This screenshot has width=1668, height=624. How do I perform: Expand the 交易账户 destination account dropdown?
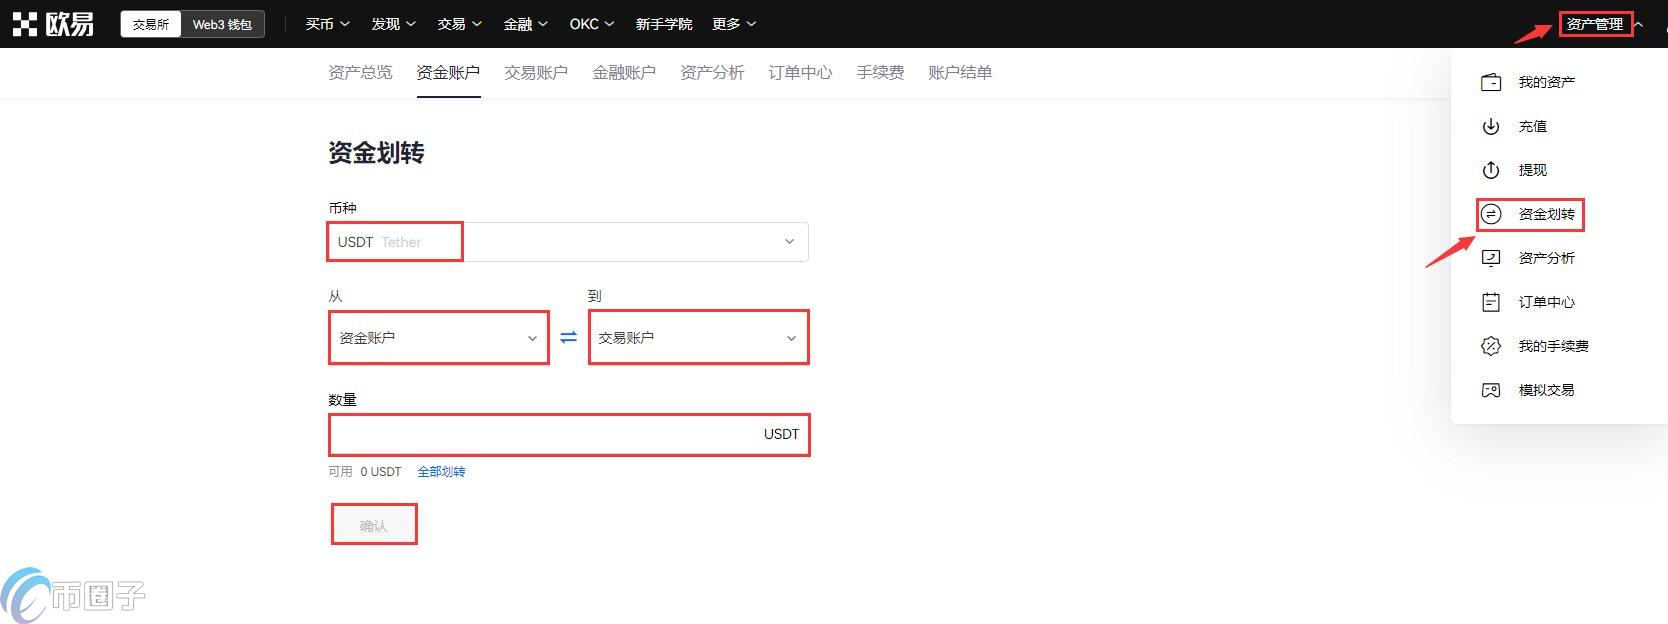coord(698,338)
